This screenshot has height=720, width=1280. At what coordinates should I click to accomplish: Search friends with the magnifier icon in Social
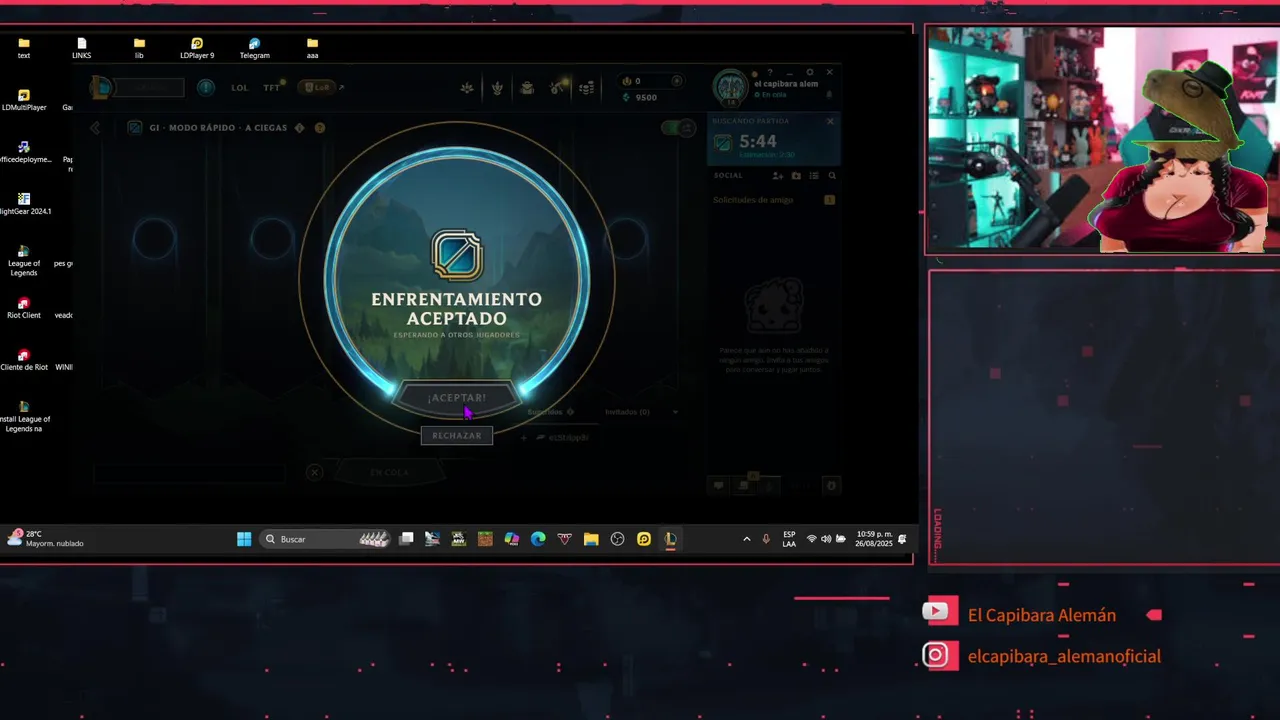coord(832,176)
